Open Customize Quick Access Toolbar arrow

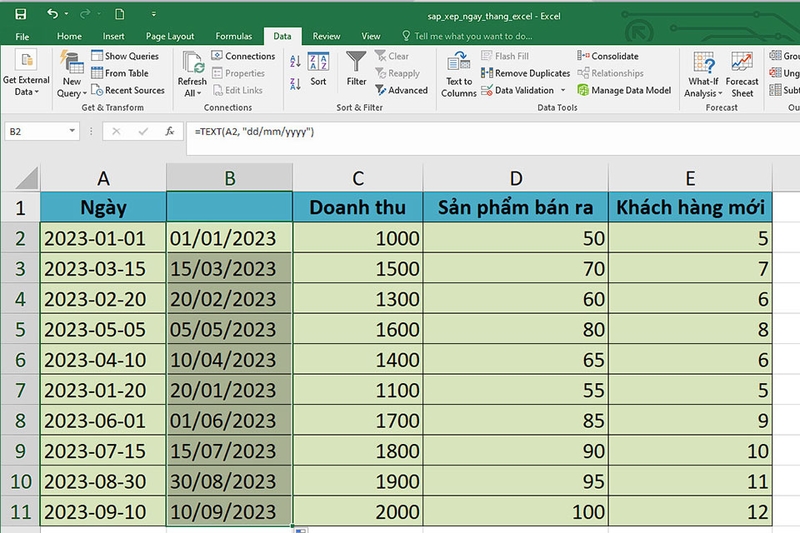tap(154, 14)
